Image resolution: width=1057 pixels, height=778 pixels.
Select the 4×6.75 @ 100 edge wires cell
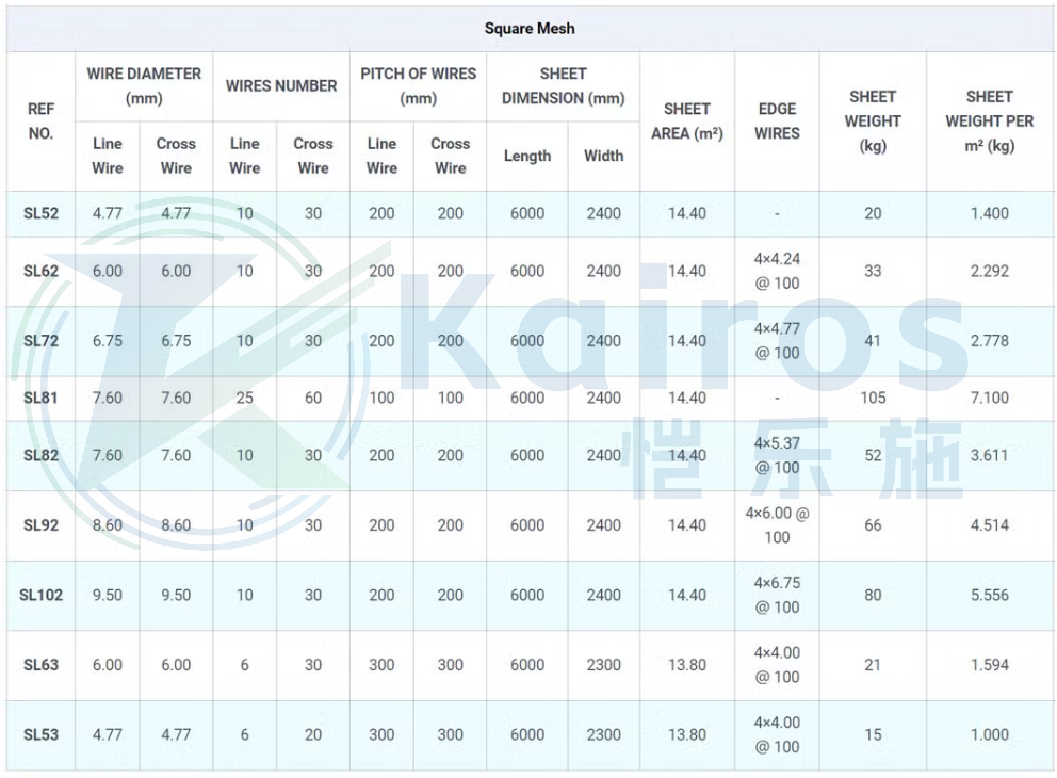pyautogui.click(x=777, y=595)
